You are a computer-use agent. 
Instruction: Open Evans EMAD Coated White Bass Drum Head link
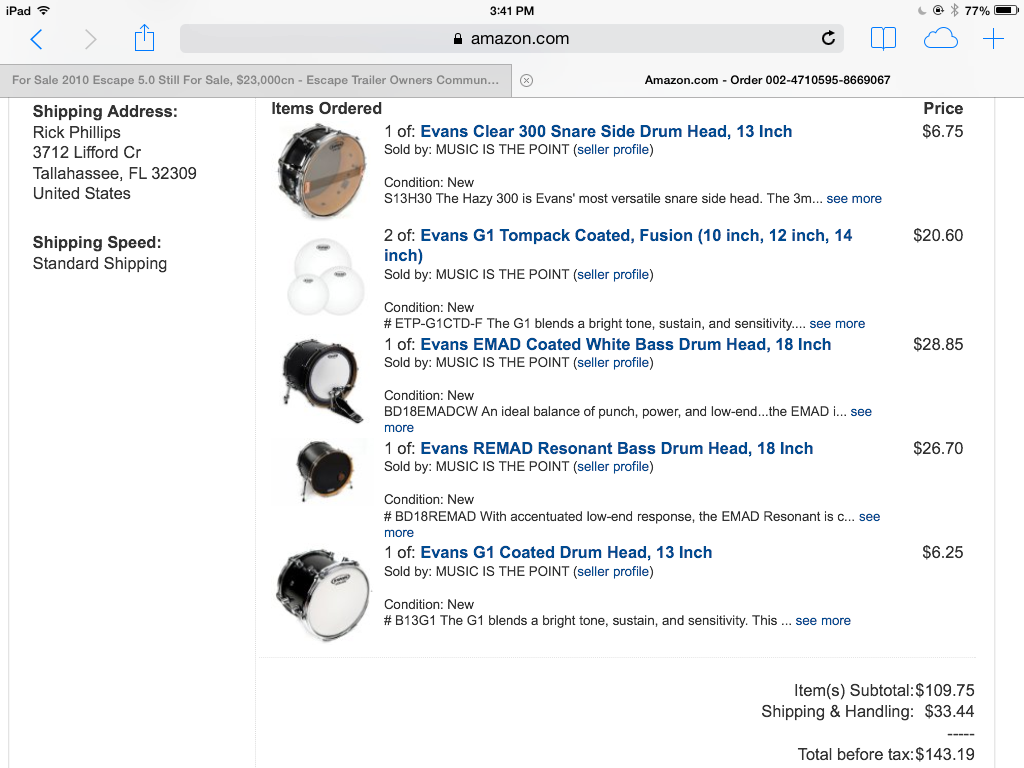pyautogui.click(x=626, y=344)
